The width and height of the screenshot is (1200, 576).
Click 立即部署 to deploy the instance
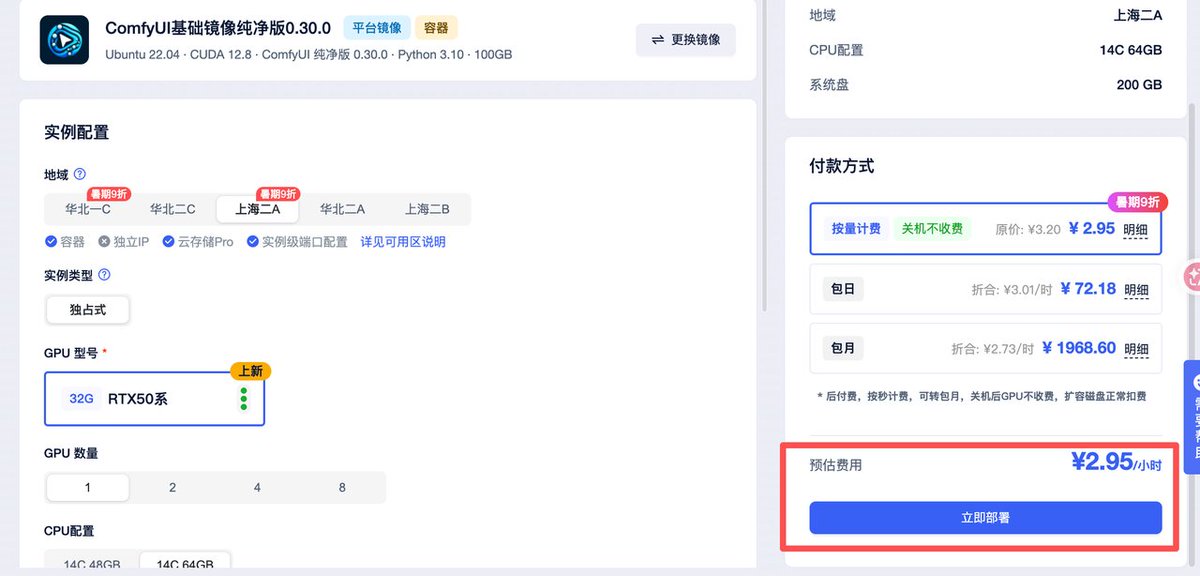click(x=985, y=518)
